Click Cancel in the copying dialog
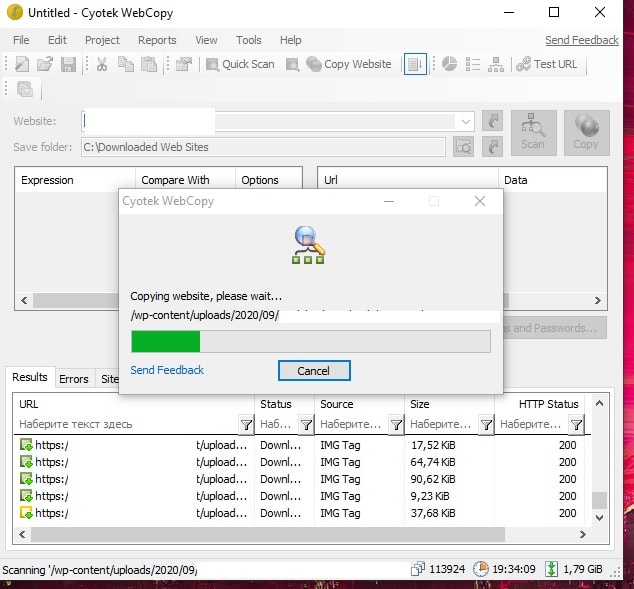This screenshot has height=589, width=634. 314,371
